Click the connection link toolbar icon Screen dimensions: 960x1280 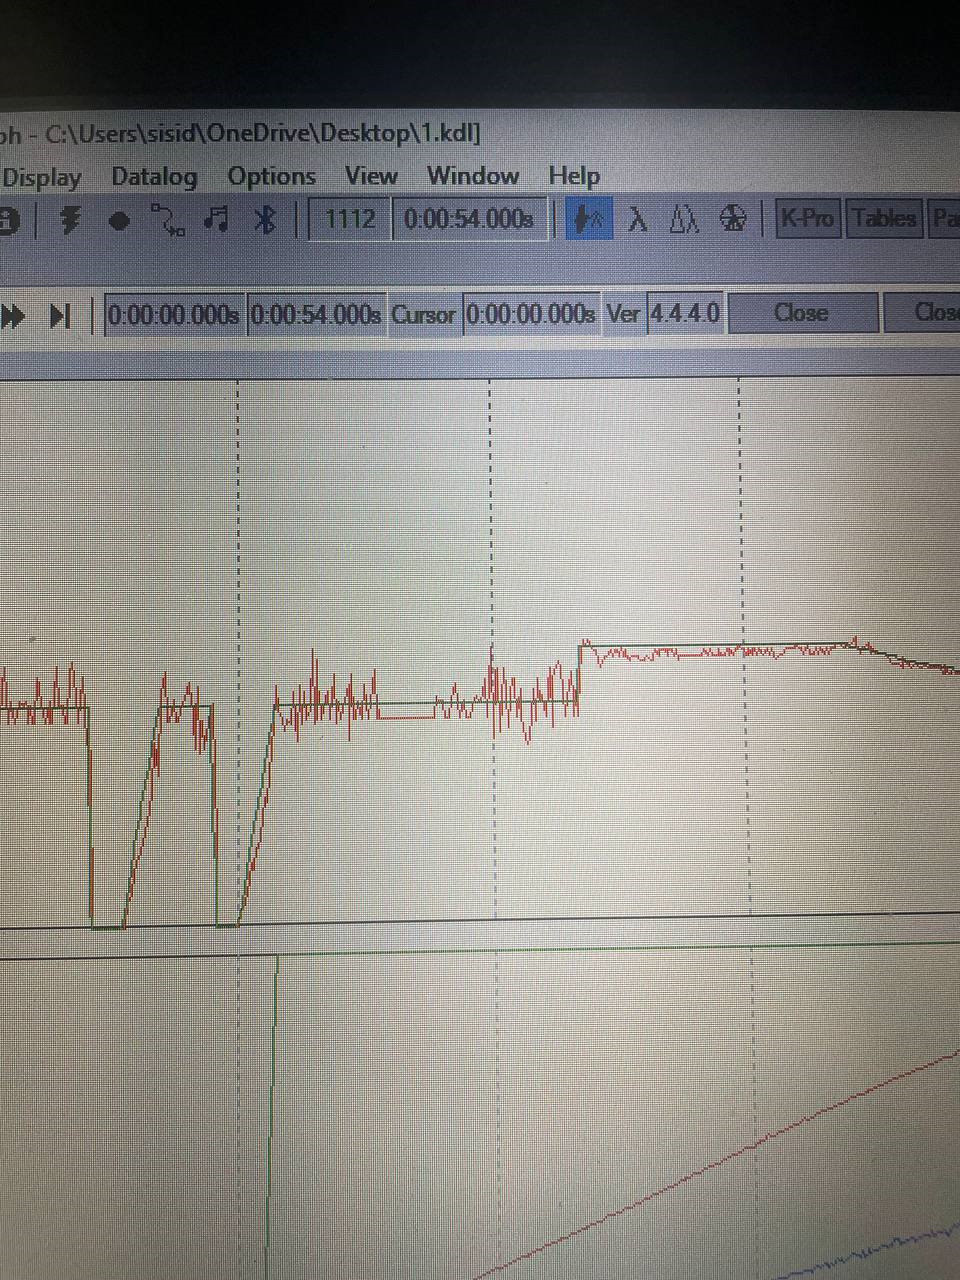coord(167,220)
